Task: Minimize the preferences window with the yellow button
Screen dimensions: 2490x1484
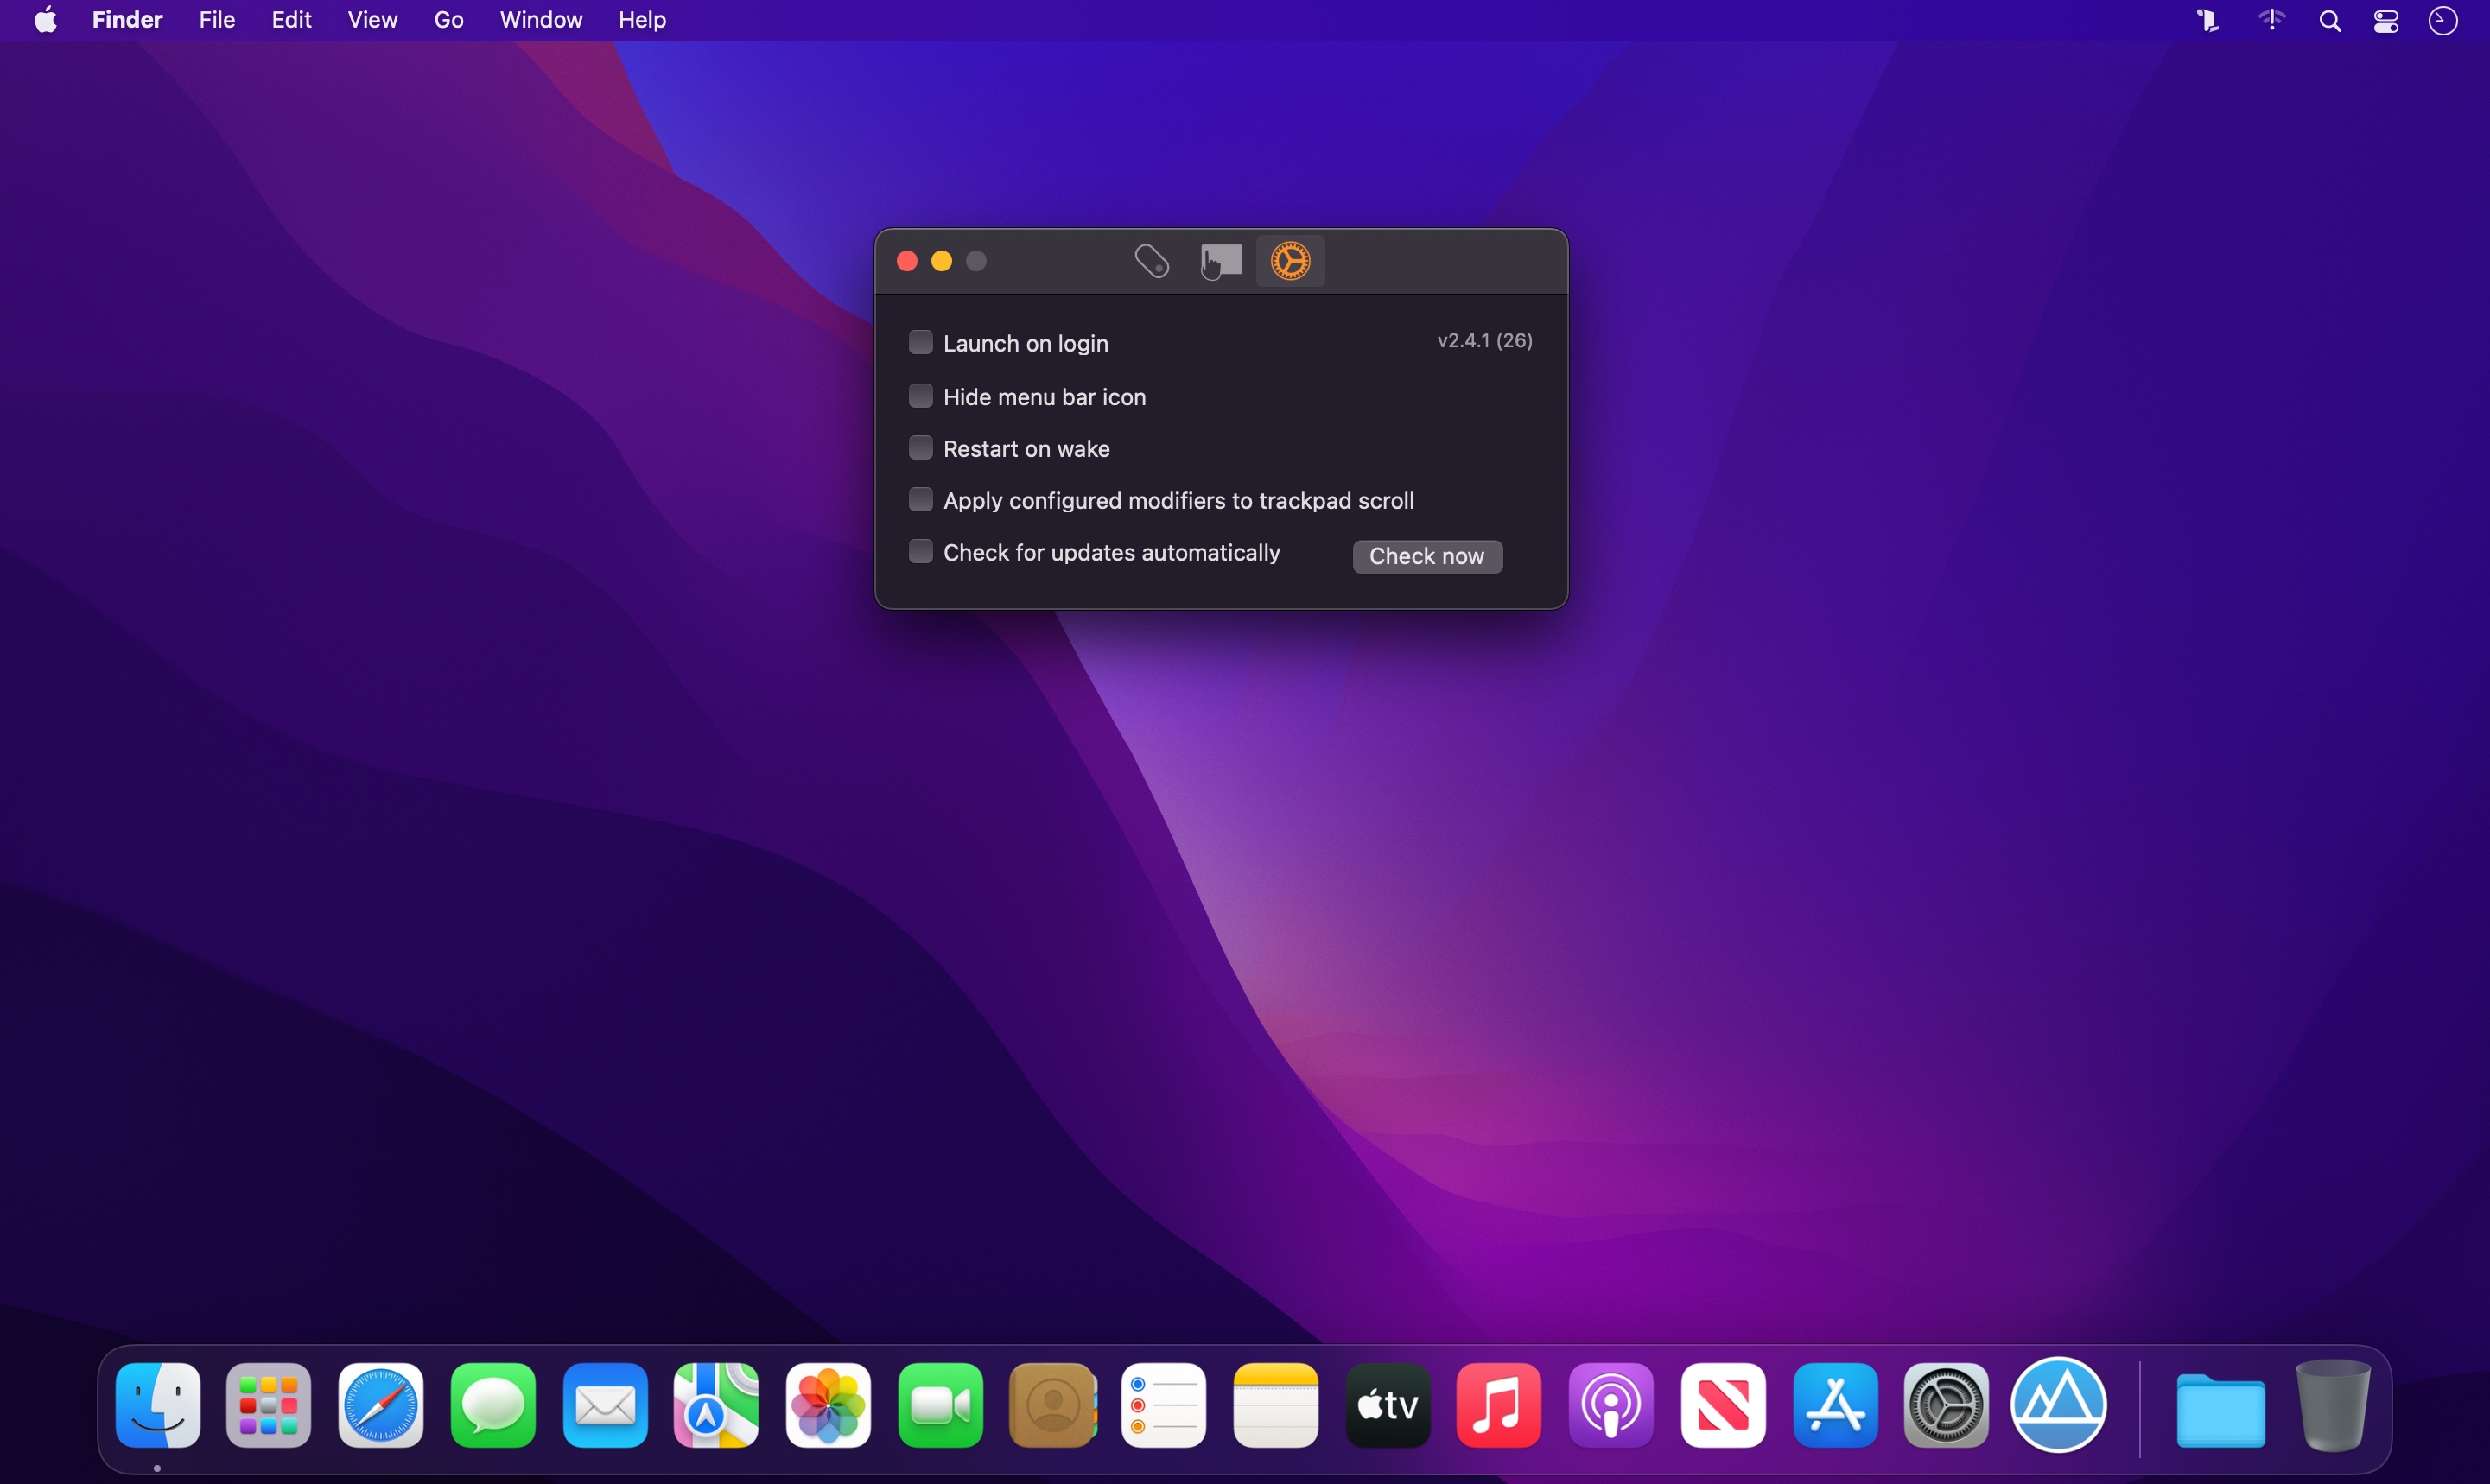Action: (x=942, y=261)
